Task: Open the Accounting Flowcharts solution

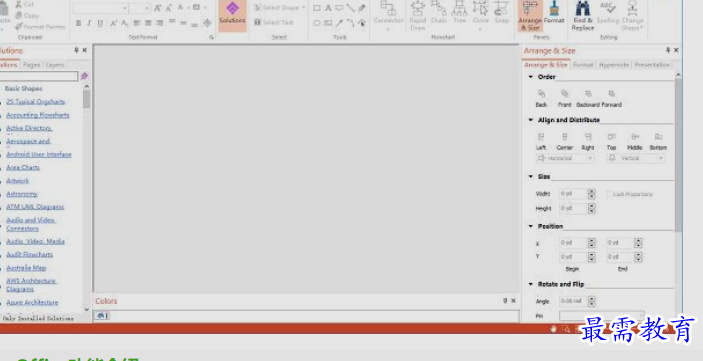Action: [x=38, y=115]
